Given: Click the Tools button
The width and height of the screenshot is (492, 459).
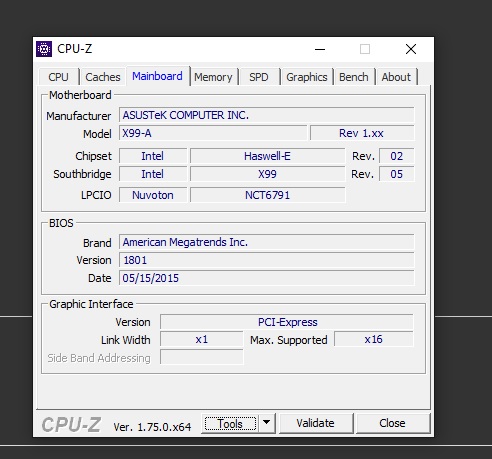Looking at the screenshot, I should point(230,424).
